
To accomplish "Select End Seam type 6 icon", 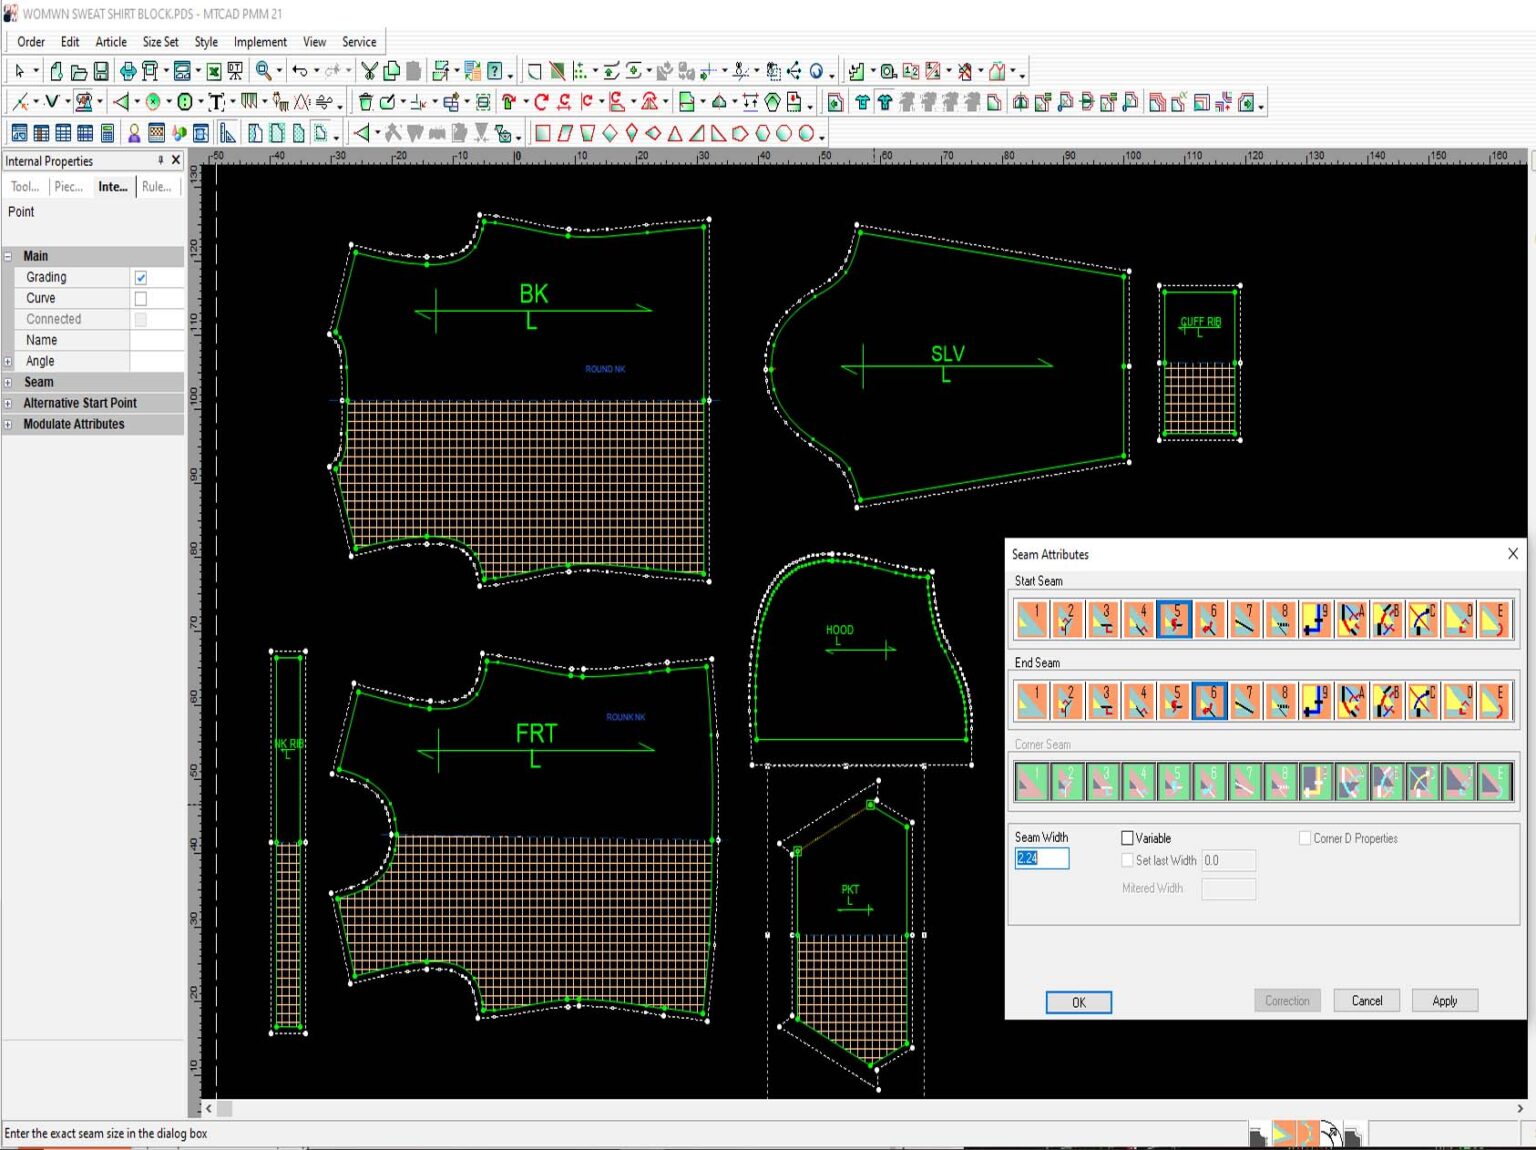I will tap(1210, 702).
